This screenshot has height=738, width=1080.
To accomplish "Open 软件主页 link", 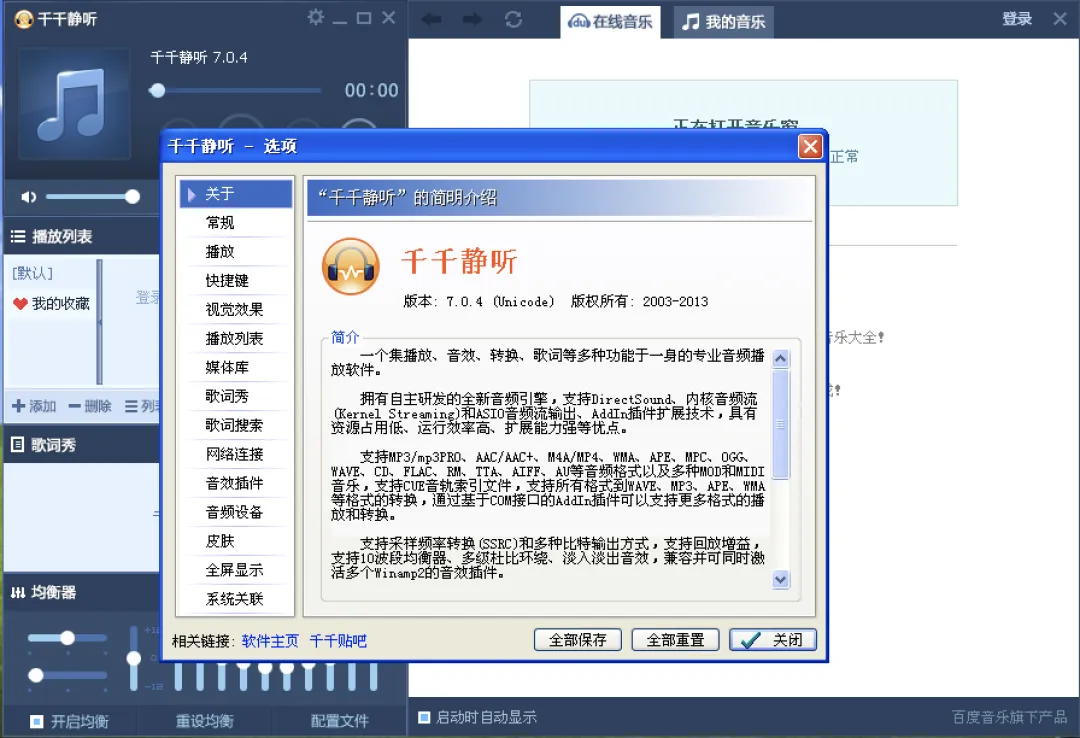I will 270,642.
